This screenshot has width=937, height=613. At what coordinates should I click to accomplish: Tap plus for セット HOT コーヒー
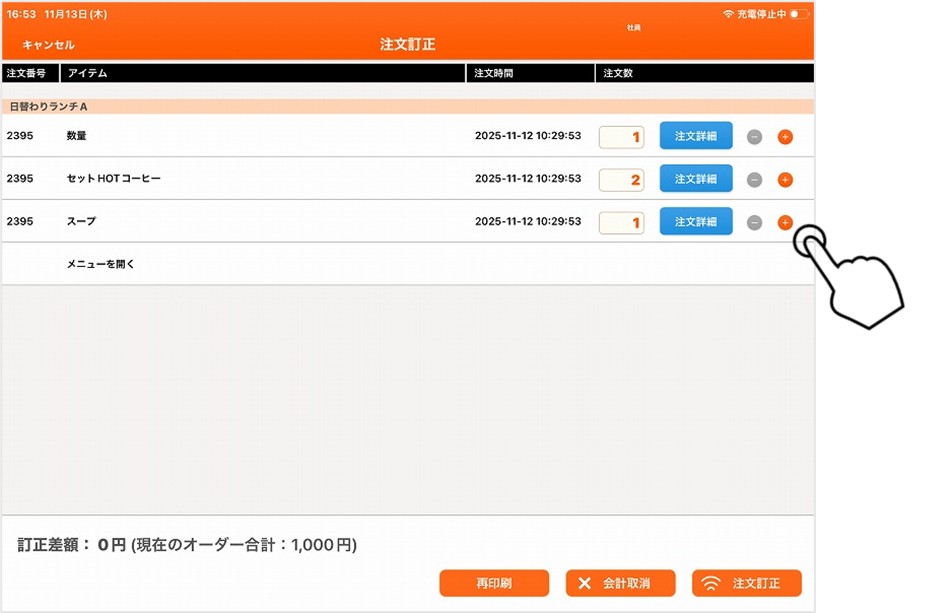tap(785, 180)
